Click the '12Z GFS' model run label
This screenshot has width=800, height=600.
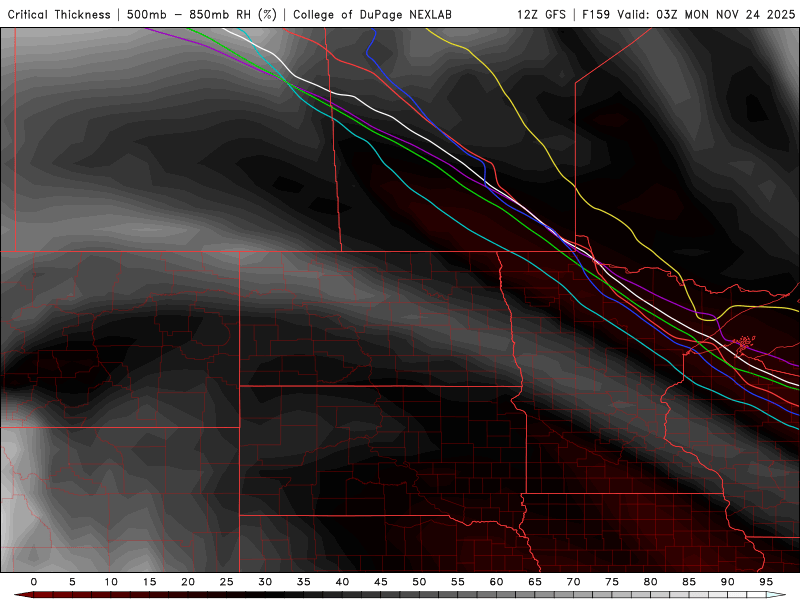pos(541,14)
